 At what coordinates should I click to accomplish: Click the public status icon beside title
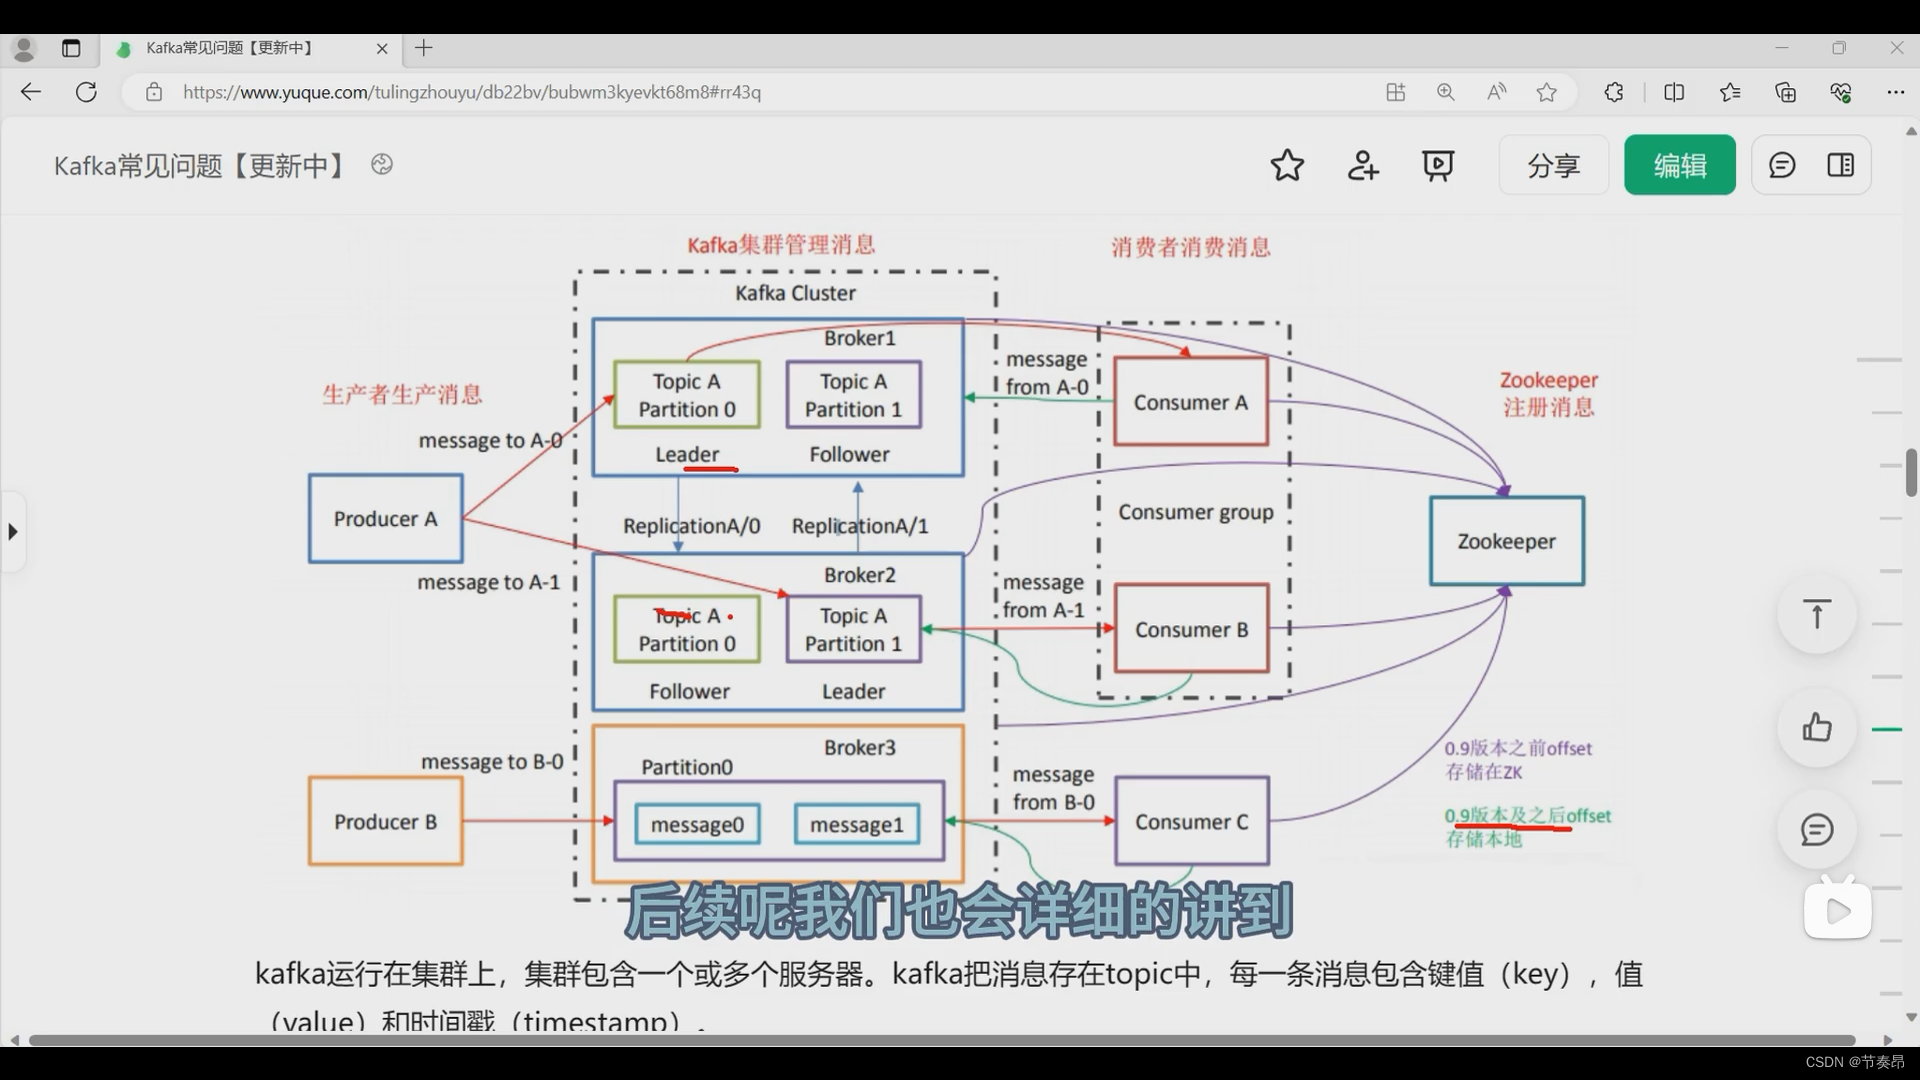382,164
